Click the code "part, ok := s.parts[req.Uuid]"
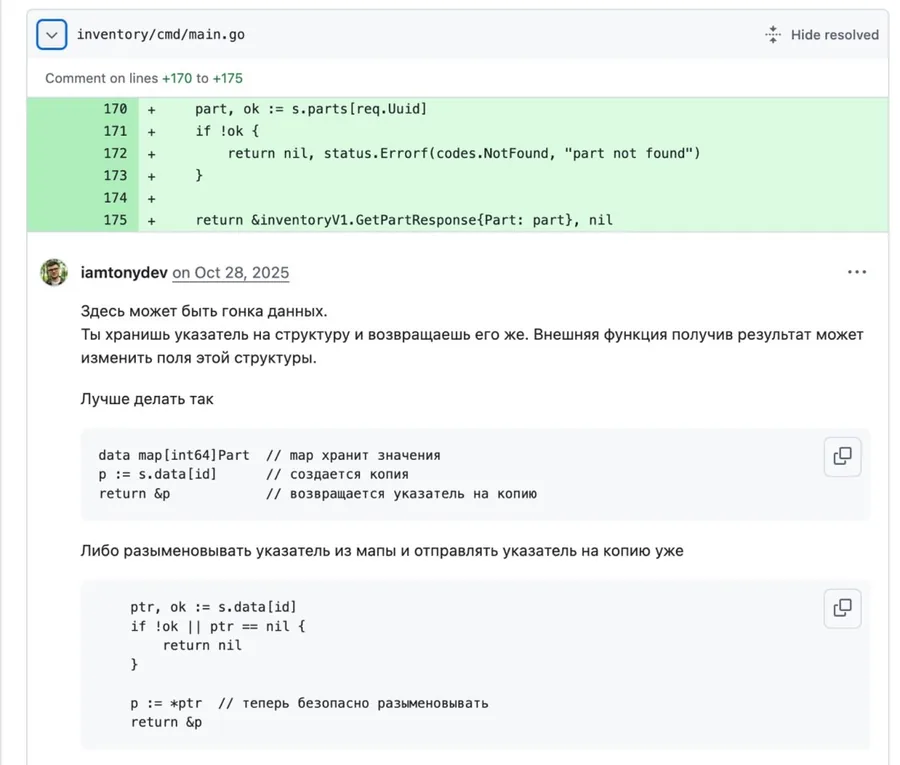The width and height of the screenshot is (900, 765). coord(311,109)
